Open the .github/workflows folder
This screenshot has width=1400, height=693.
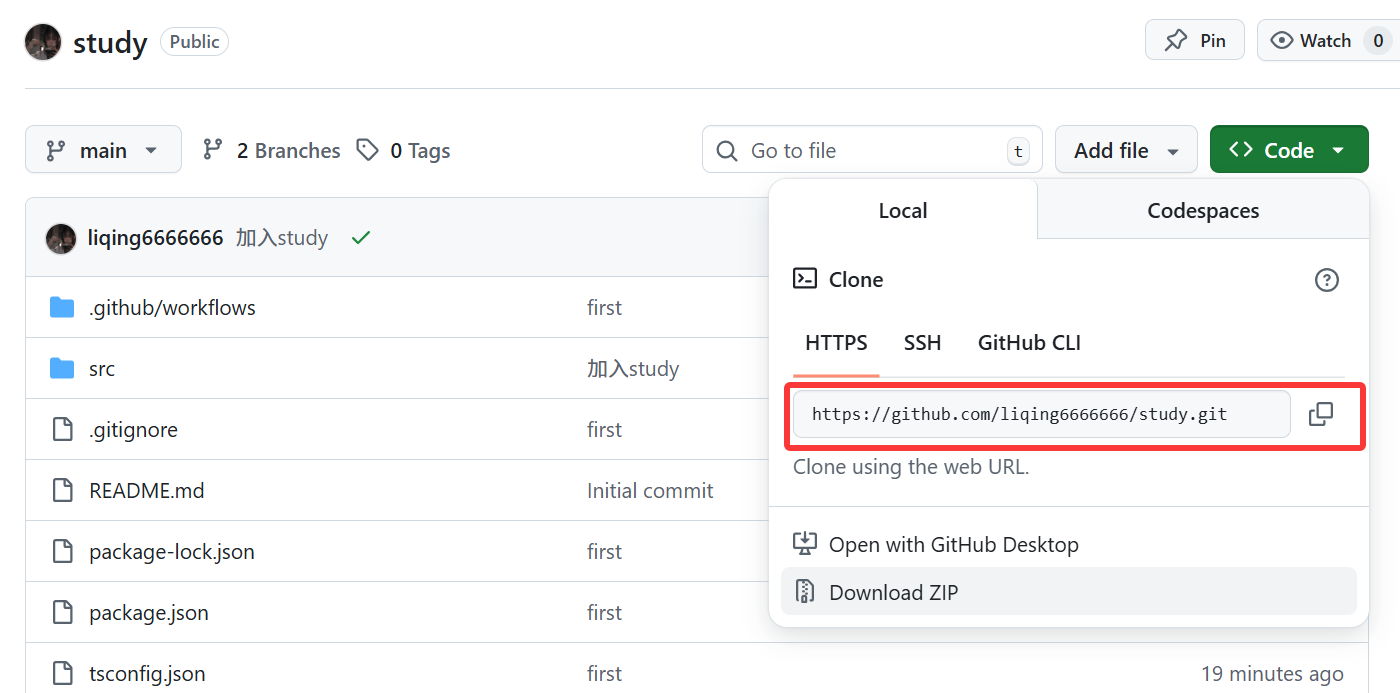tap(172, 308)
